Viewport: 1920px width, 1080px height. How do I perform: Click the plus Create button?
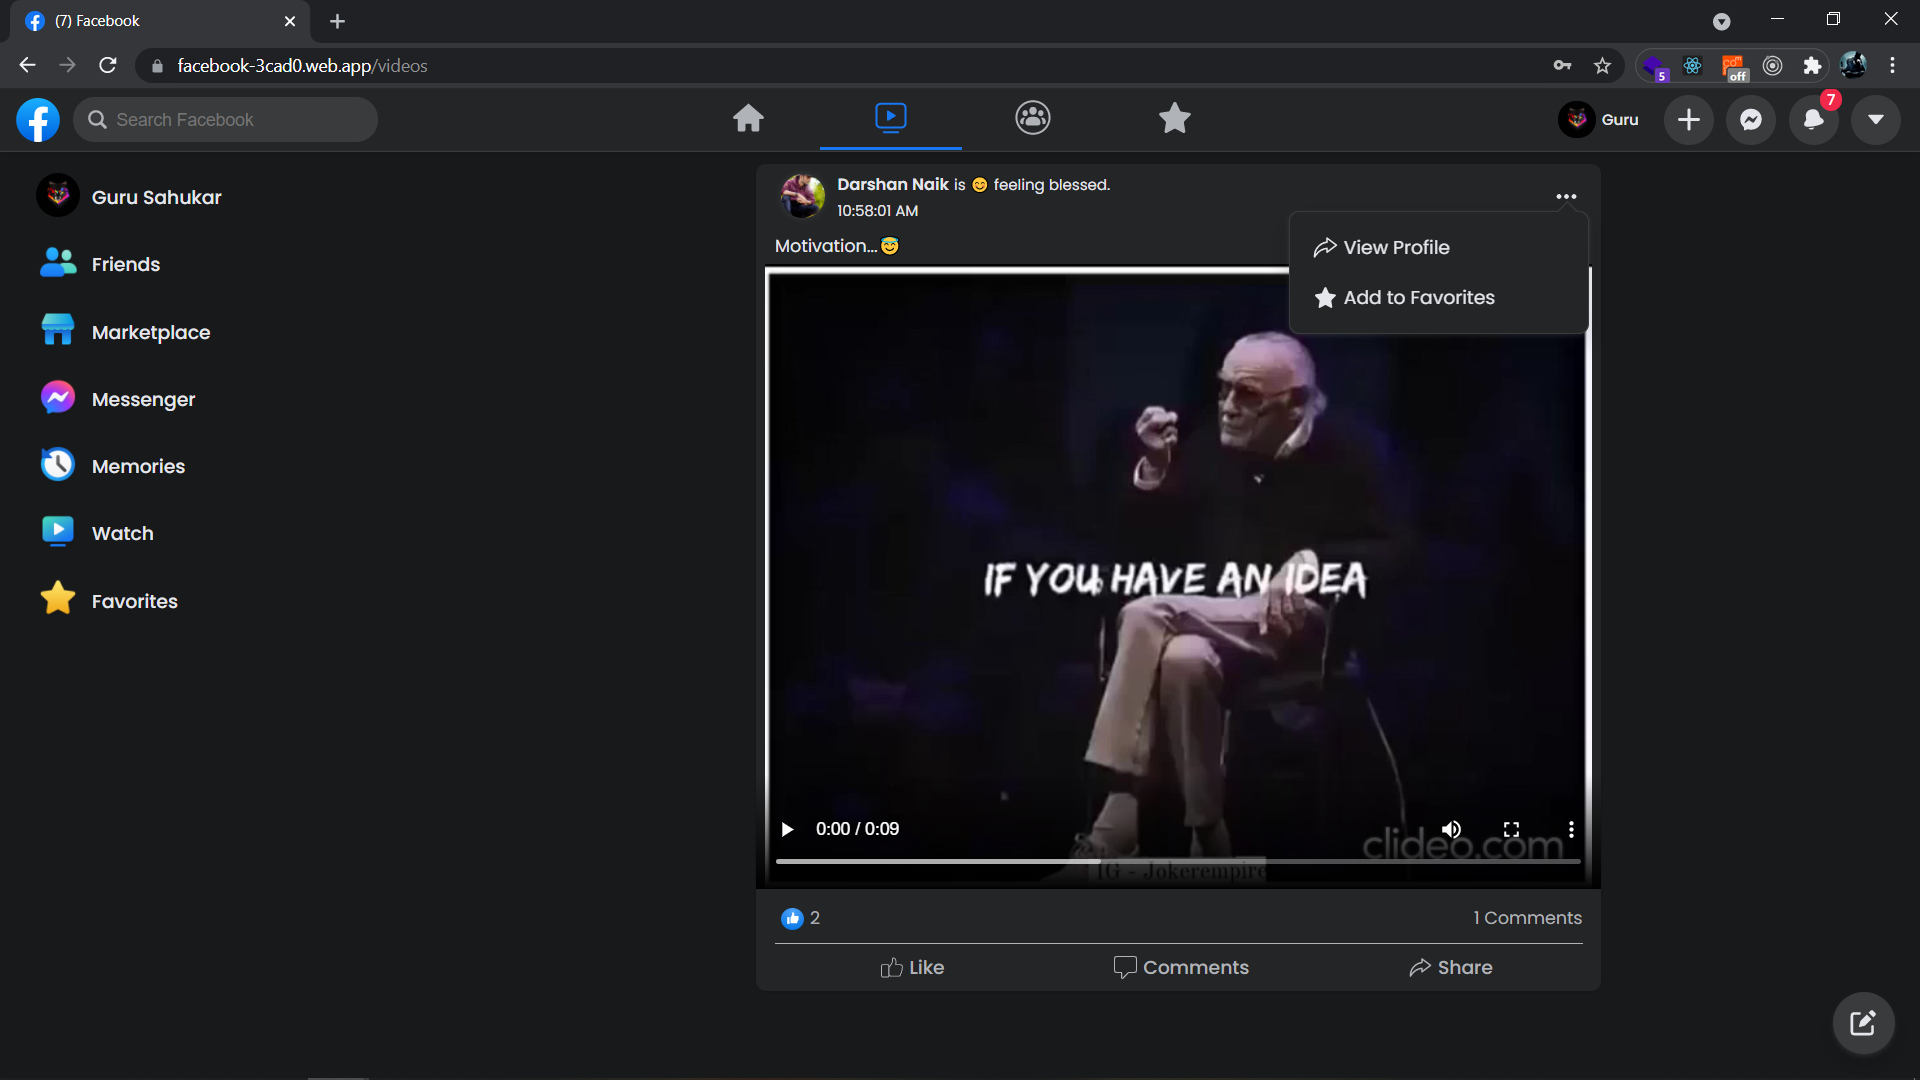pos(1689,120)
